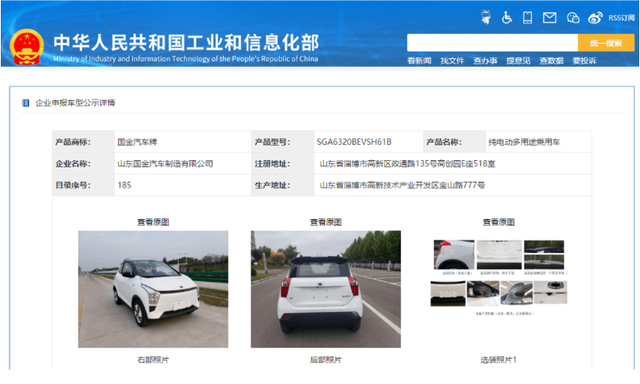Open the WeChat icon
The image size is (640, 384).
[x=573, y=18]
